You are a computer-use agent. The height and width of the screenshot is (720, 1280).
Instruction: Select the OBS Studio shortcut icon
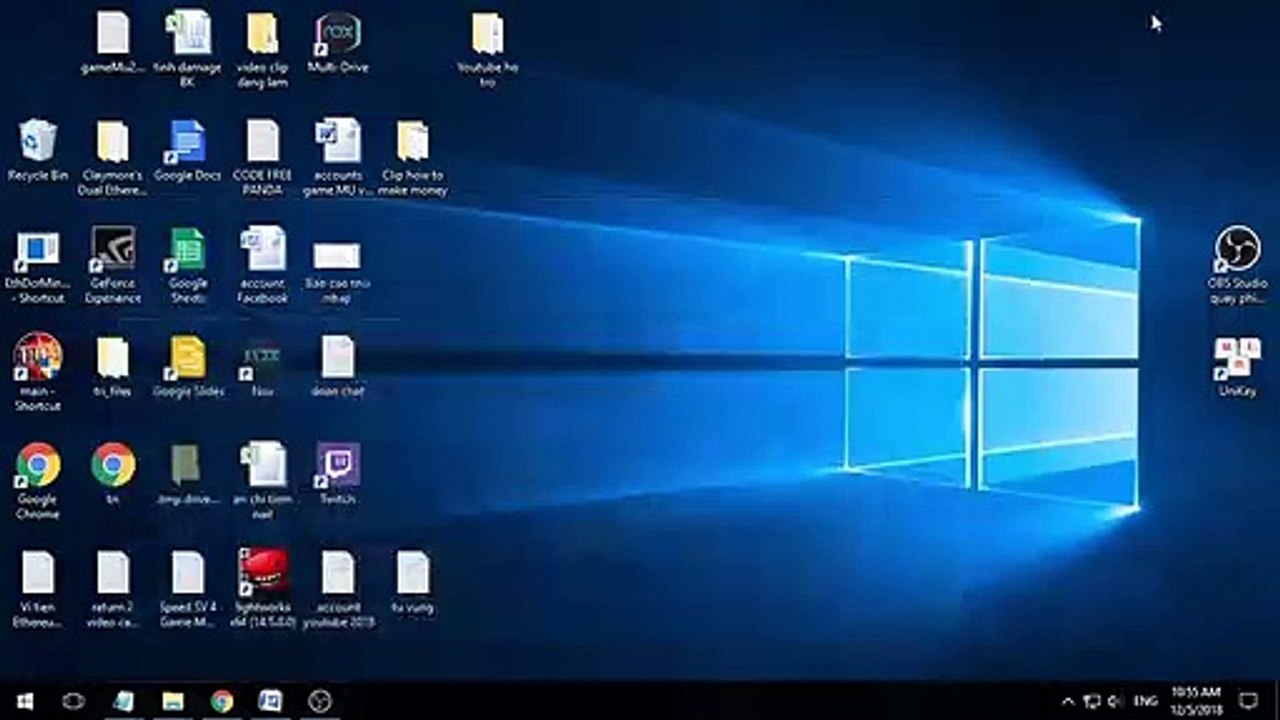click(x=1237, y=248)
